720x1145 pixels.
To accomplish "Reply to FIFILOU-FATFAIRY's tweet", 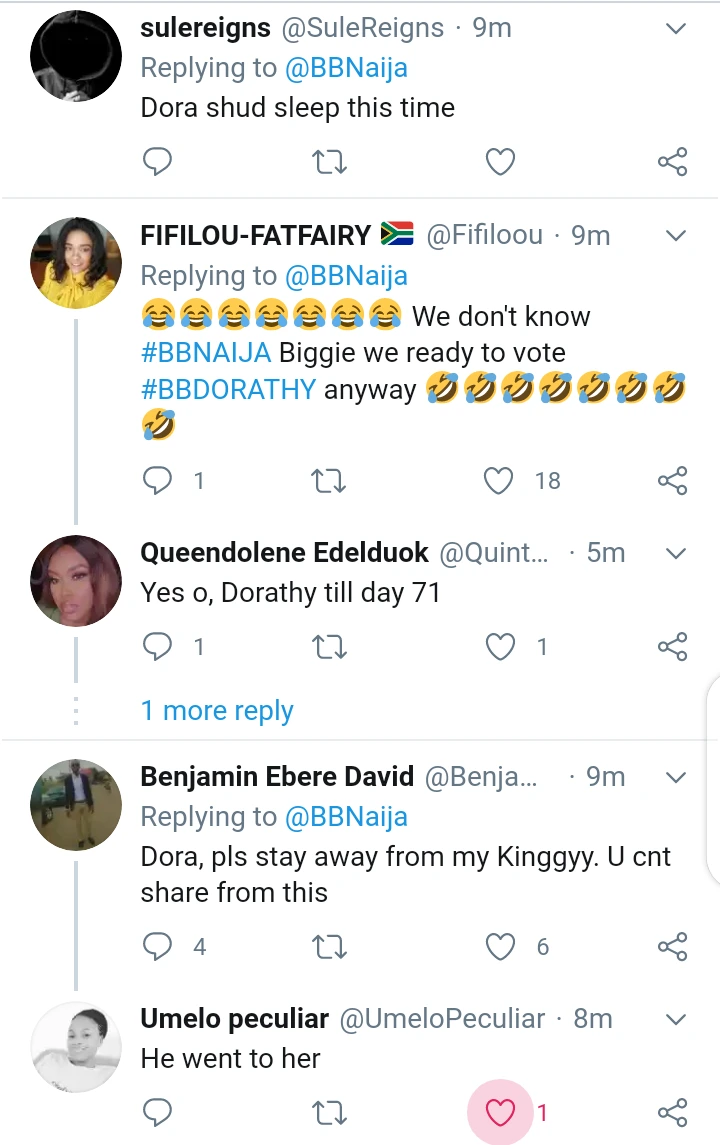I will click(x=157, y=481).
